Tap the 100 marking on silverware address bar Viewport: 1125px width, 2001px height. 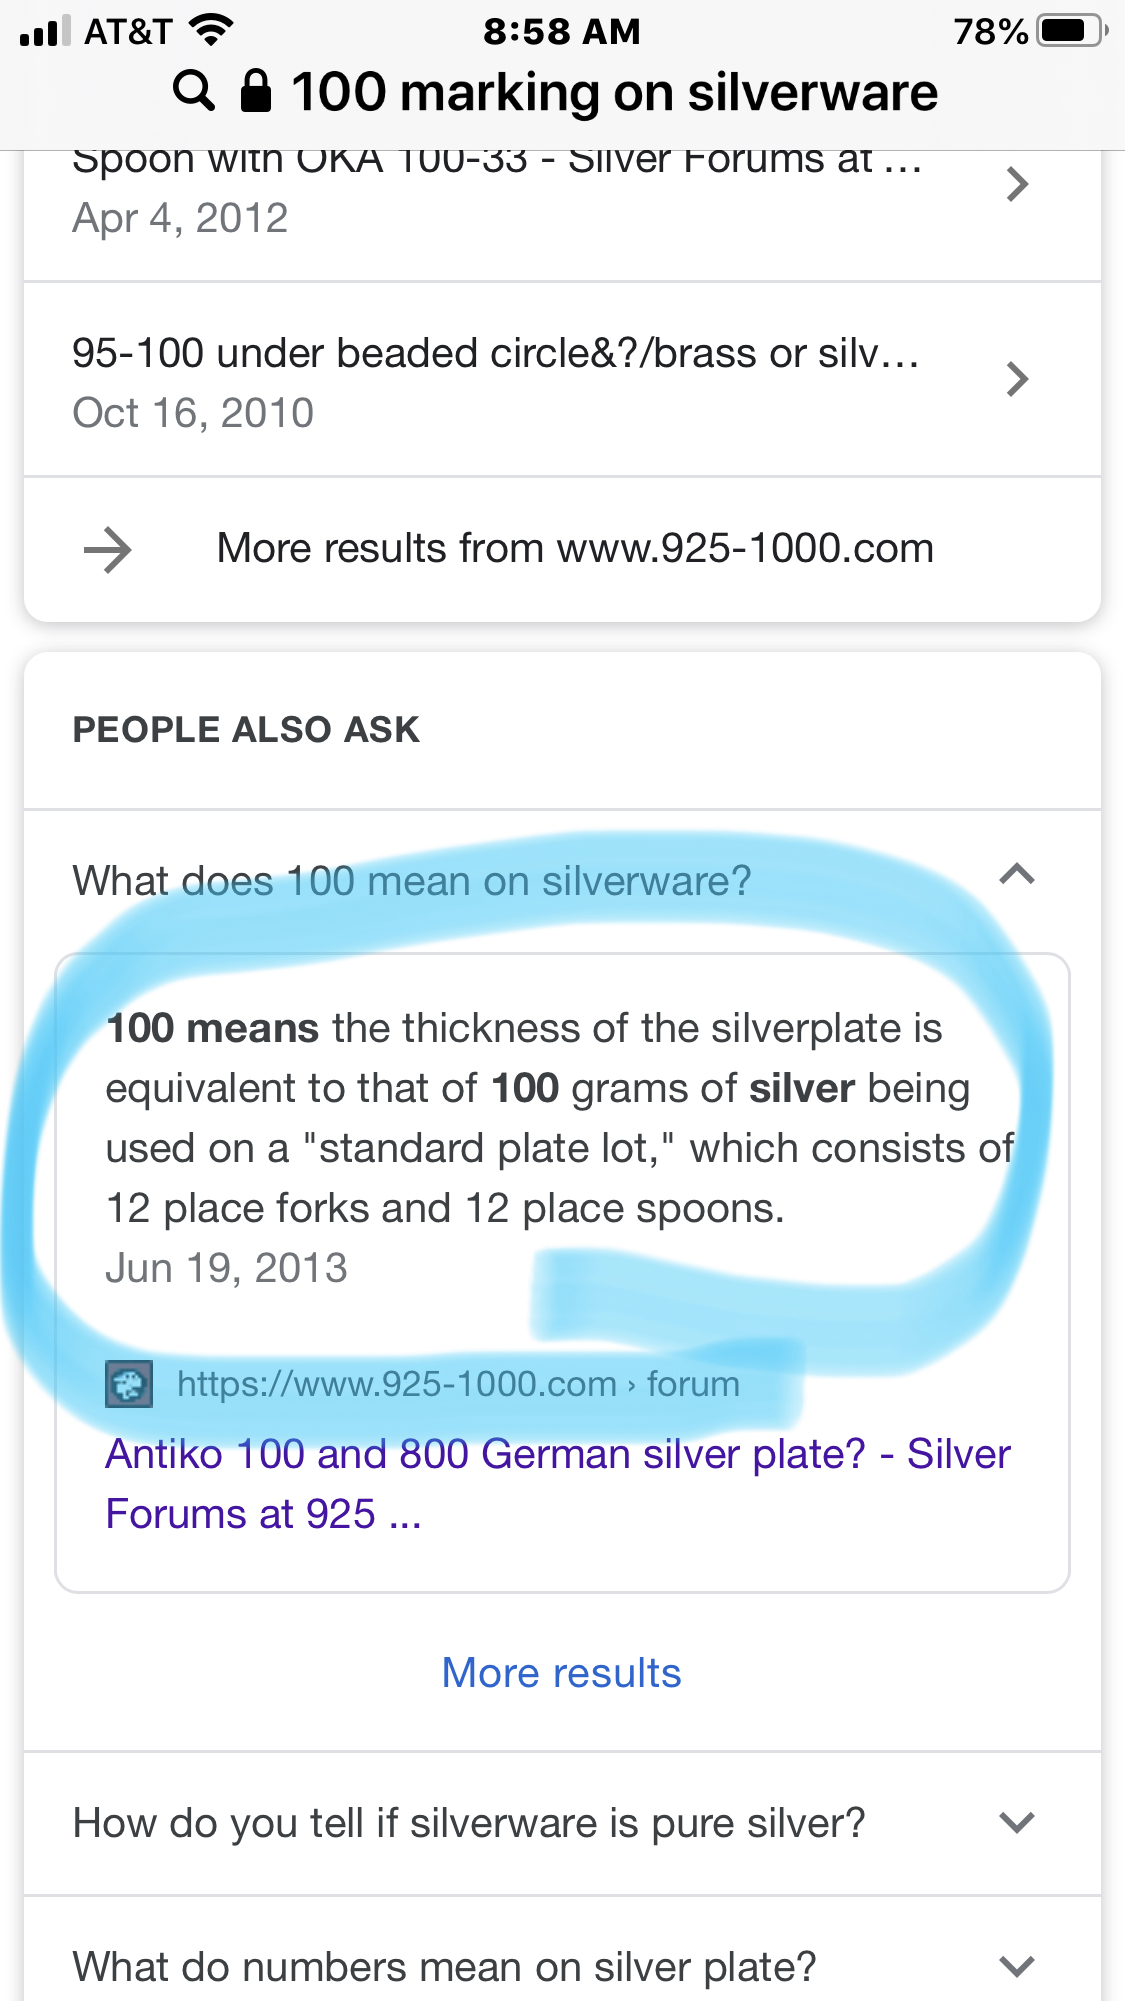click(x=614, y=92)
